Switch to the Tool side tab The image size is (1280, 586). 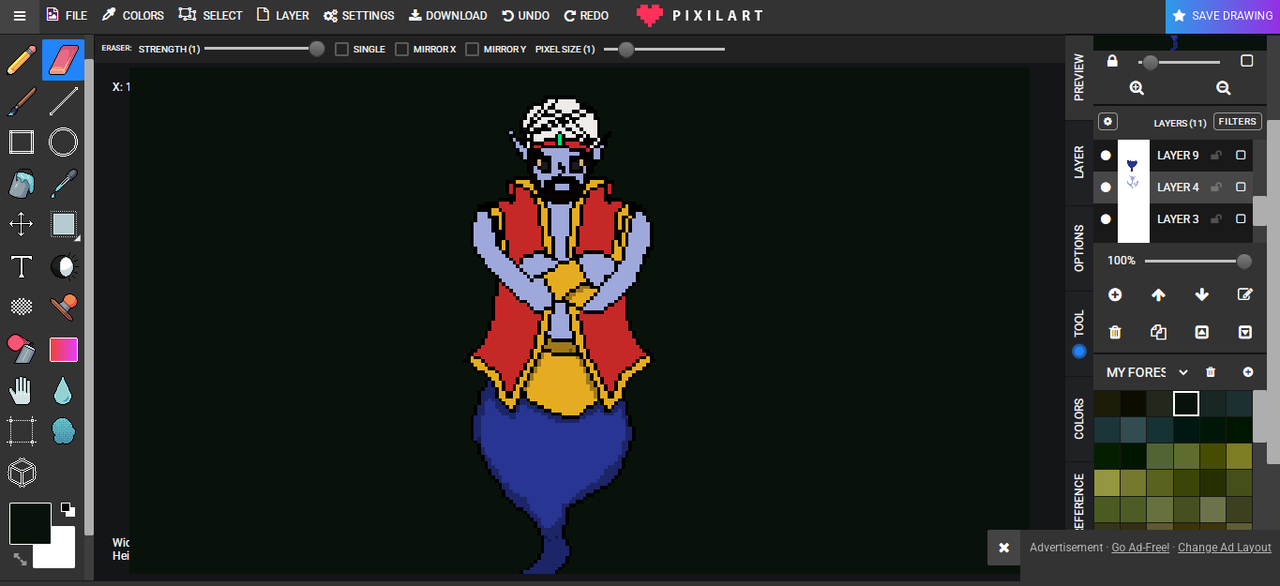pyautogui.click(x=1079, y=332)
